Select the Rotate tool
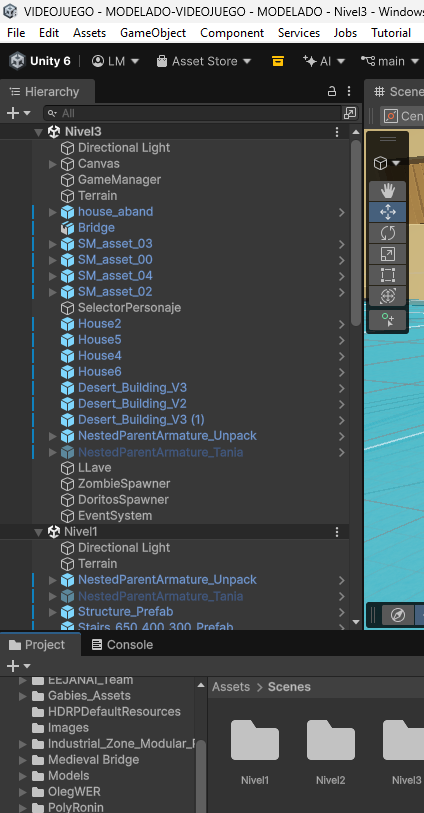The image size is (424, 813). pos(388,233)
